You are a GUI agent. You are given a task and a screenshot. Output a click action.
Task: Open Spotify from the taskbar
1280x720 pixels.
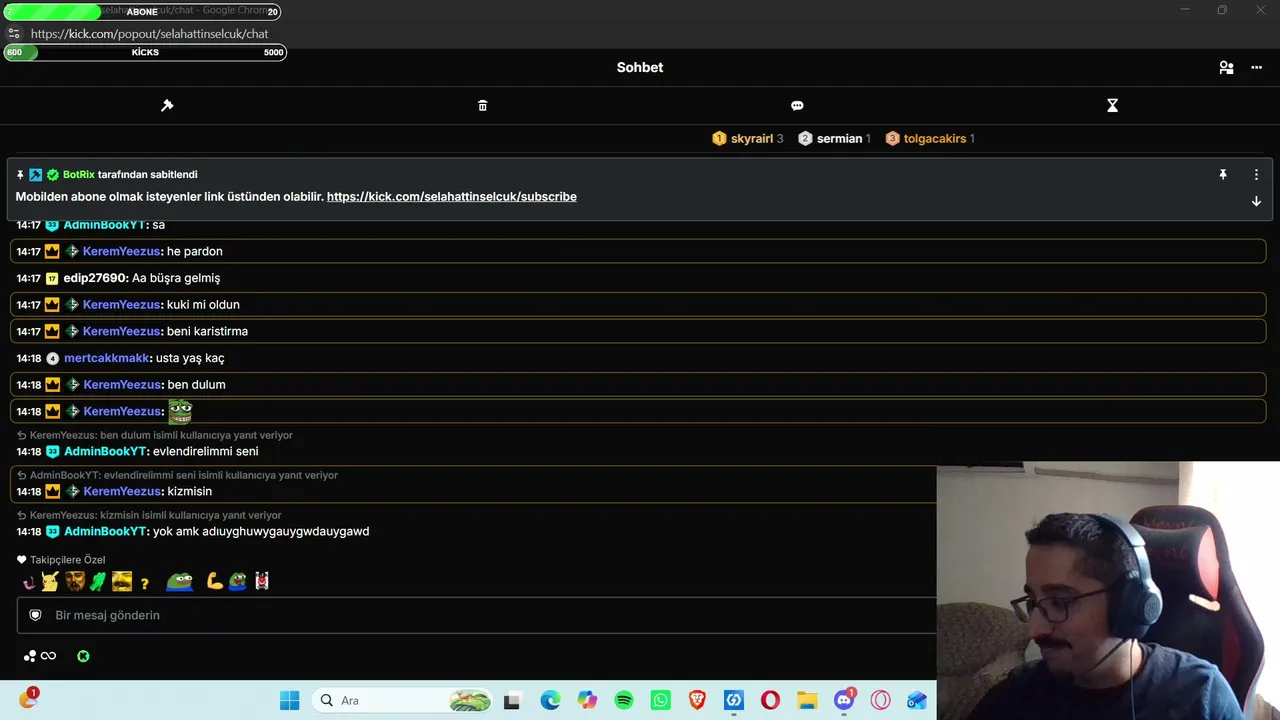[624, 701]
